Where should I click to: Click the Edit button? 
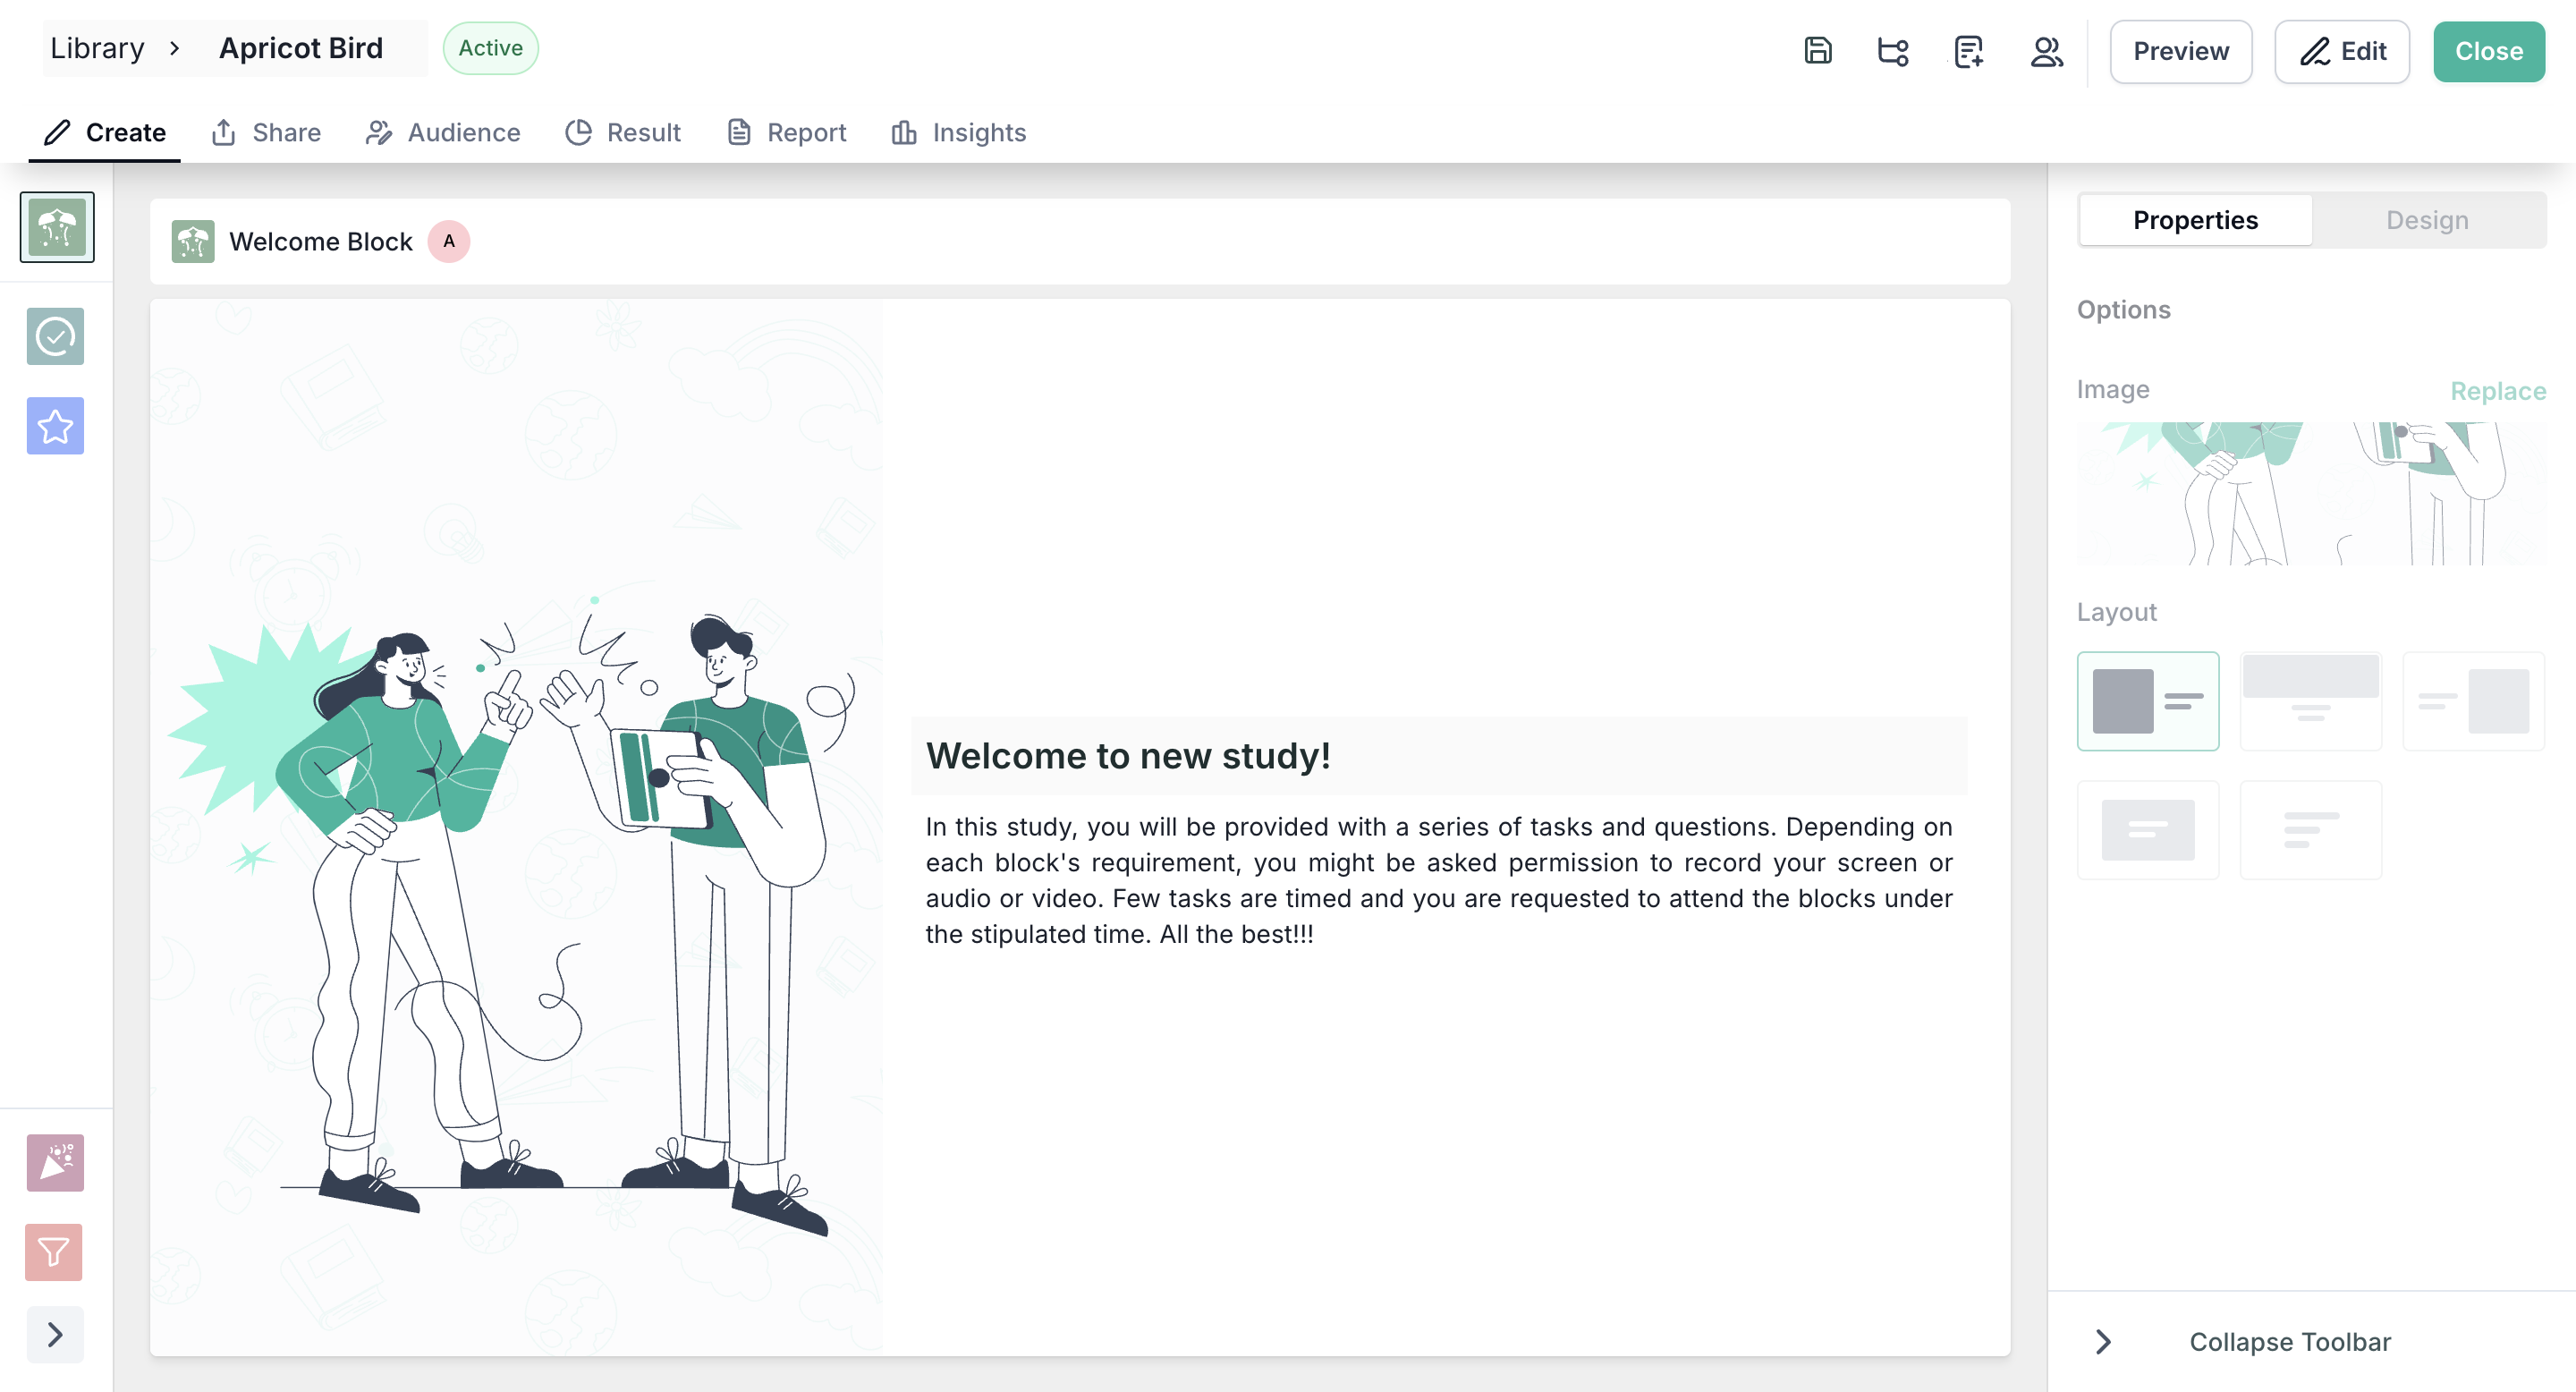coord(2342,51)
